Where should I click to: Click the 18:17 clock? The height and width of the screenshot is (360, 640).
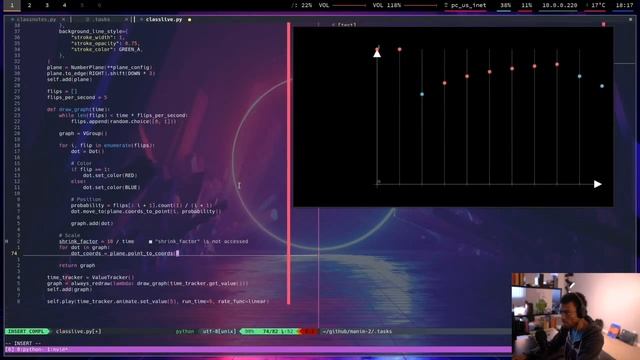(624, 5)
